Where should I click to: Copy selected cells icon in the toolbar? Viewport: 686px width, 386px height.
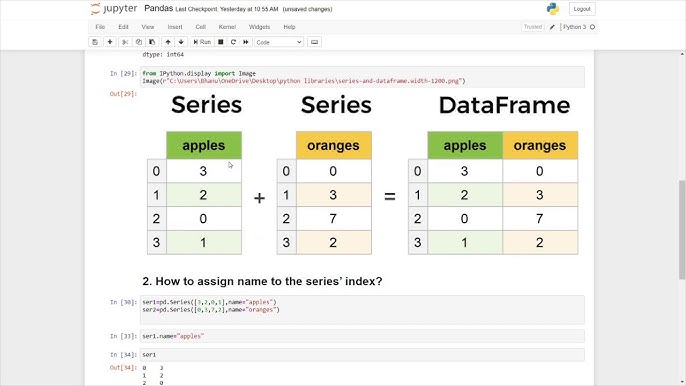(139, 42)
